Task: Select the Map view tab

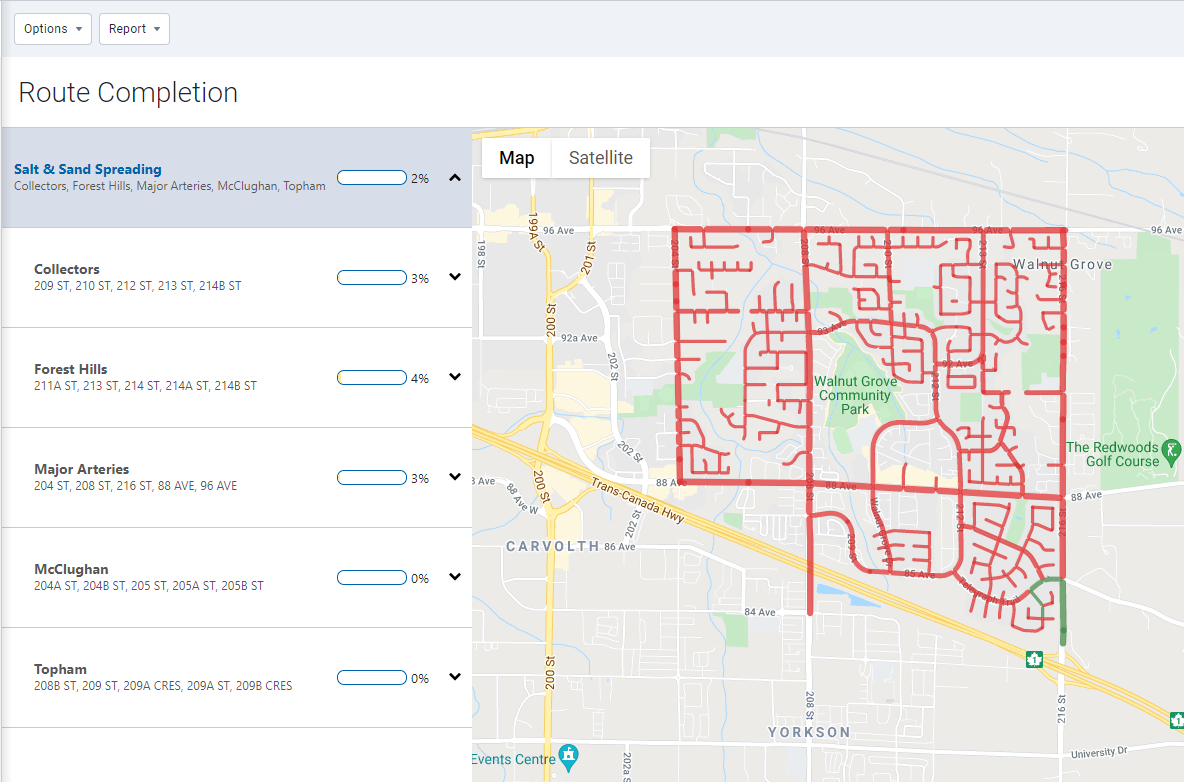Action: pyautogui.click(x=517, y=158)
